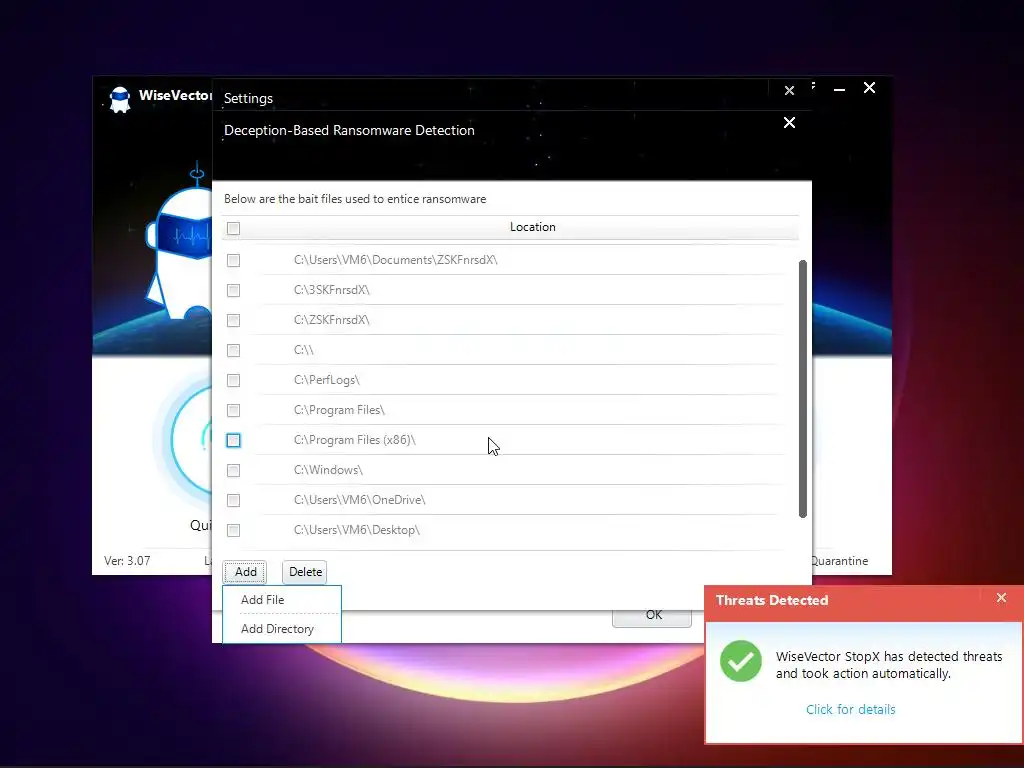Check the C:\Windows\ row checkbox
Screen dimensions: 1024x768
233,470
